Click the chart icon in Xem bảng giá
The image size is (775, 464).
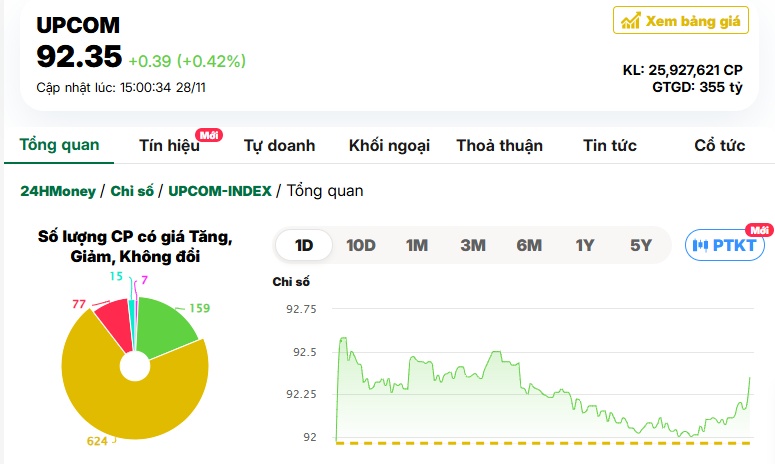point(630,20)
